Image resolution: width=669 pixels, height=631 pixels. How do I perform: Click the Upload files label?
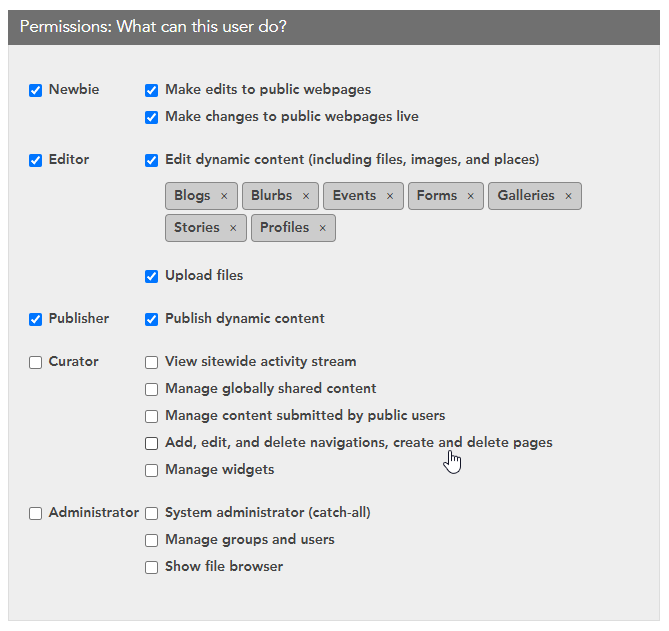204,276
